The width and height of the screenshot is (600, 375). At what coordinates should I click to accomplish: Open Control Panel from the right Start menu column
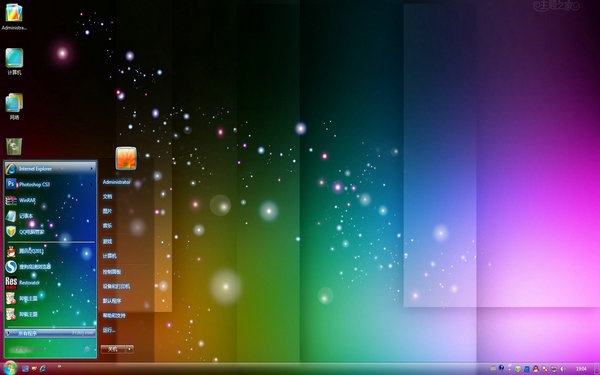click(112, 272)
